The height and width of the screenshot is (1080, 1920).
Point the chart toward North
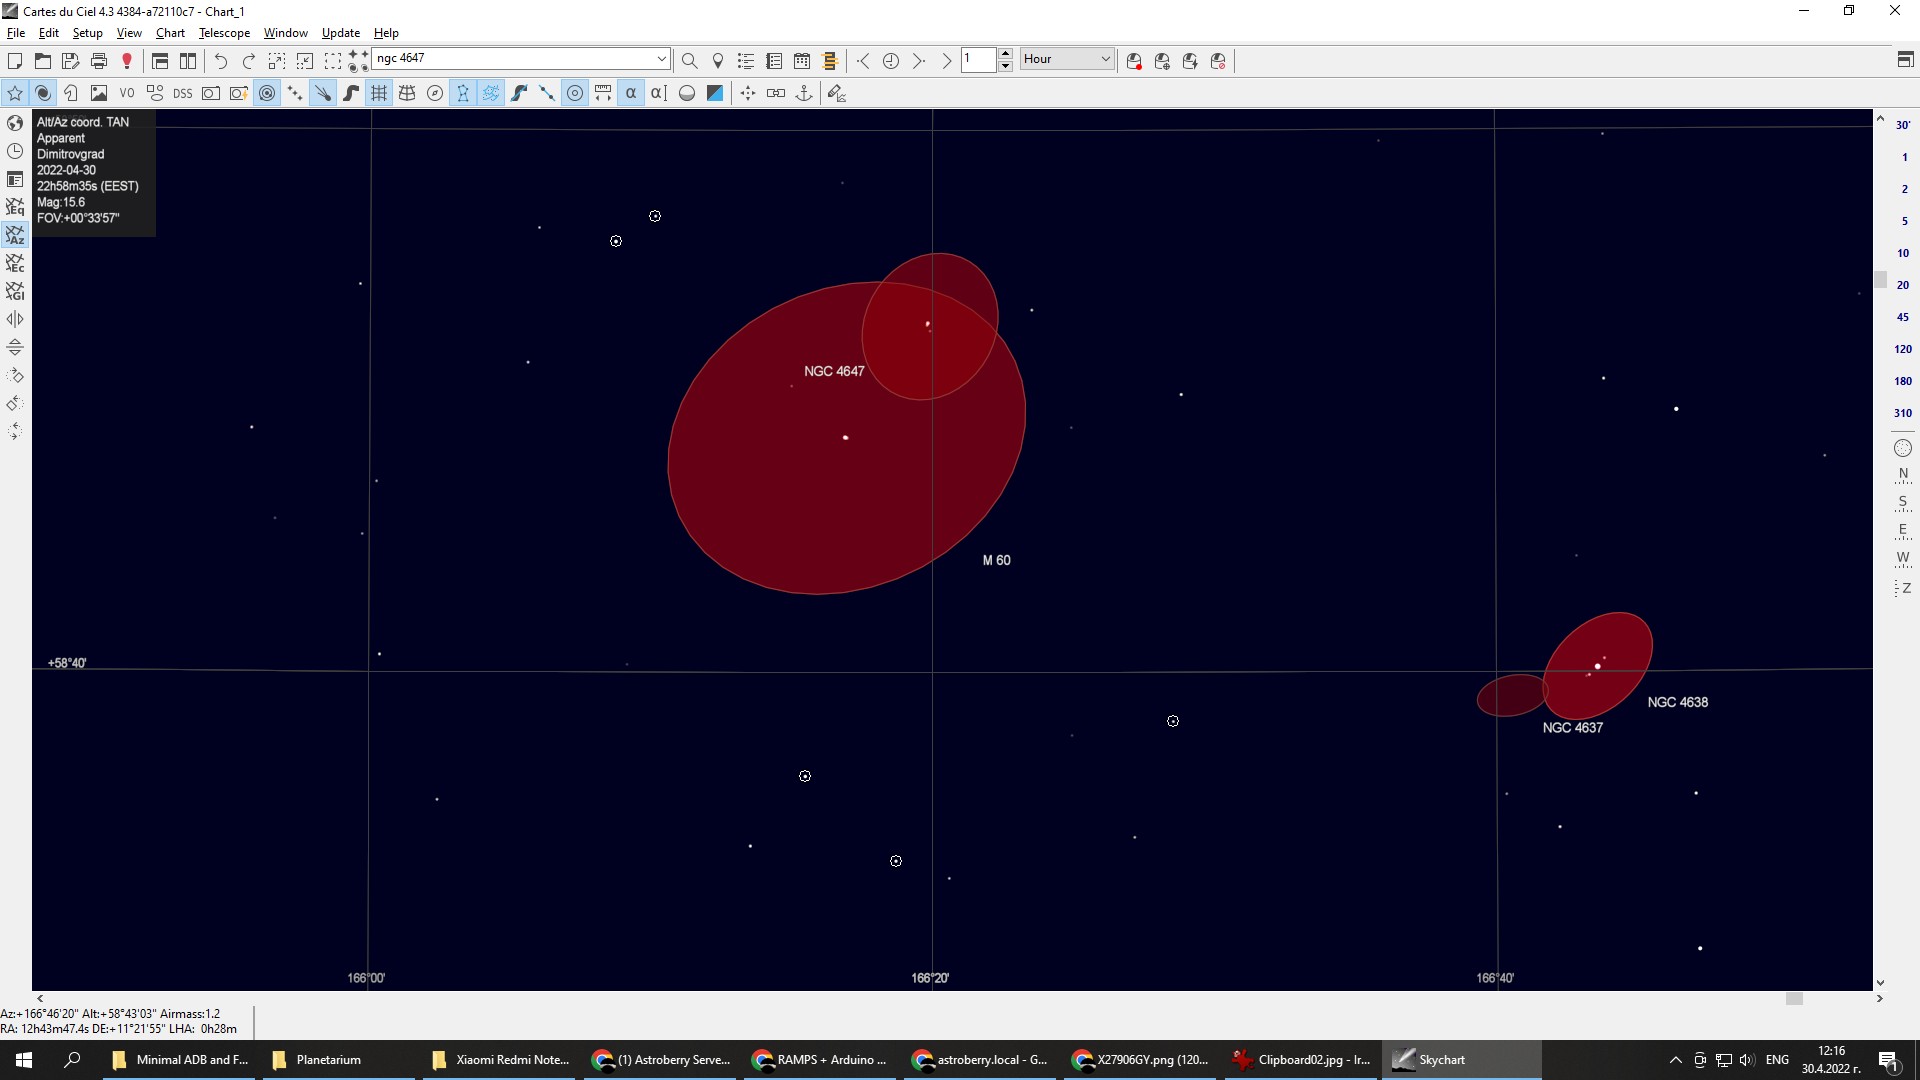pyautogui.click(x=1903, y=475)
